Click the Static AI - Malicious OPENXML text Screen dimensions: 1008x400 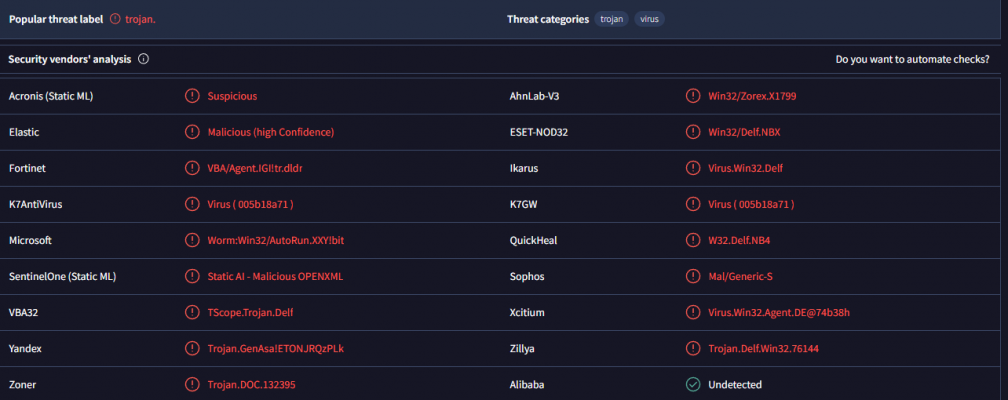(x=275, y=276)
